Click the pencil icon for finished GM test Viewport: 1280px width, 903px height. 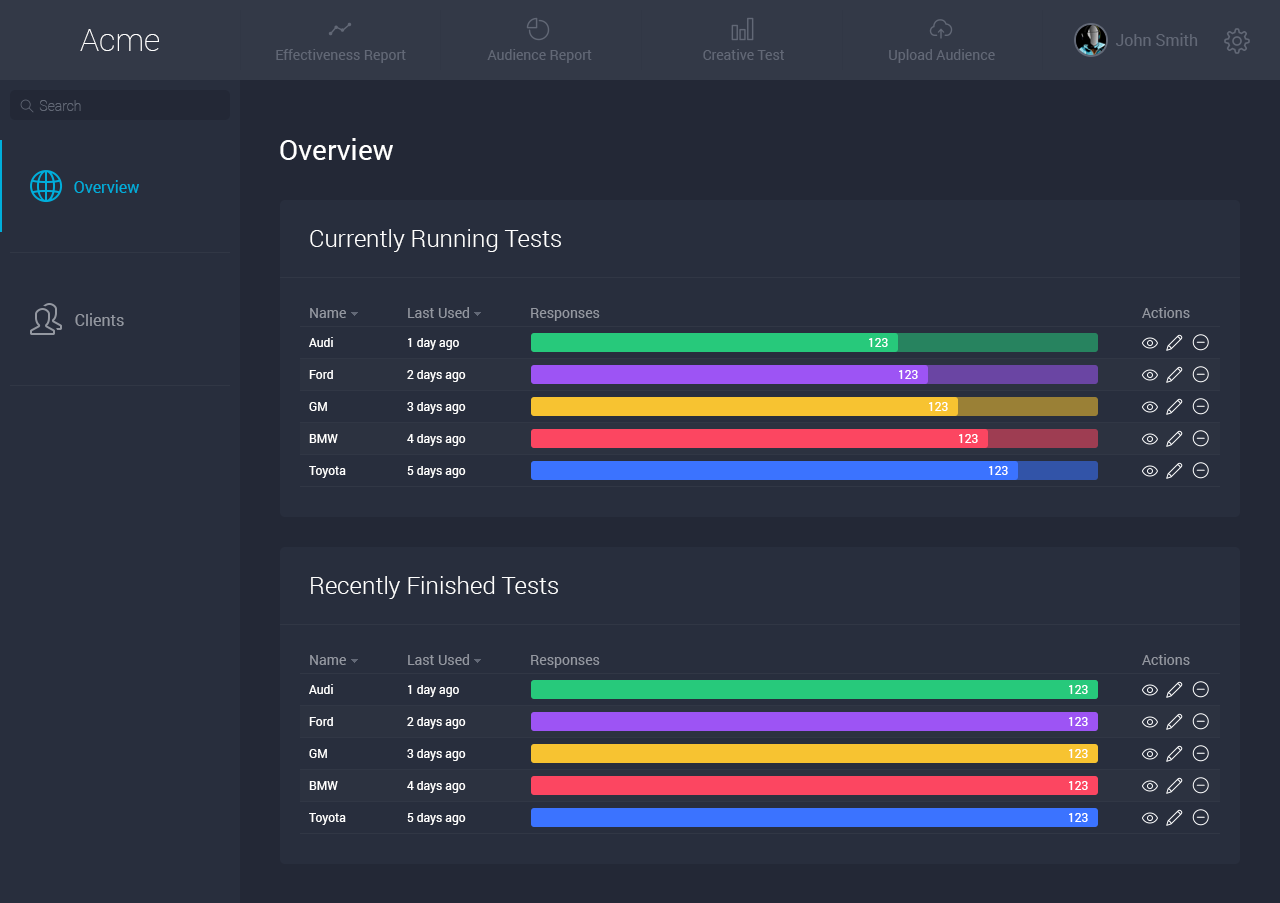(1174, 754)
